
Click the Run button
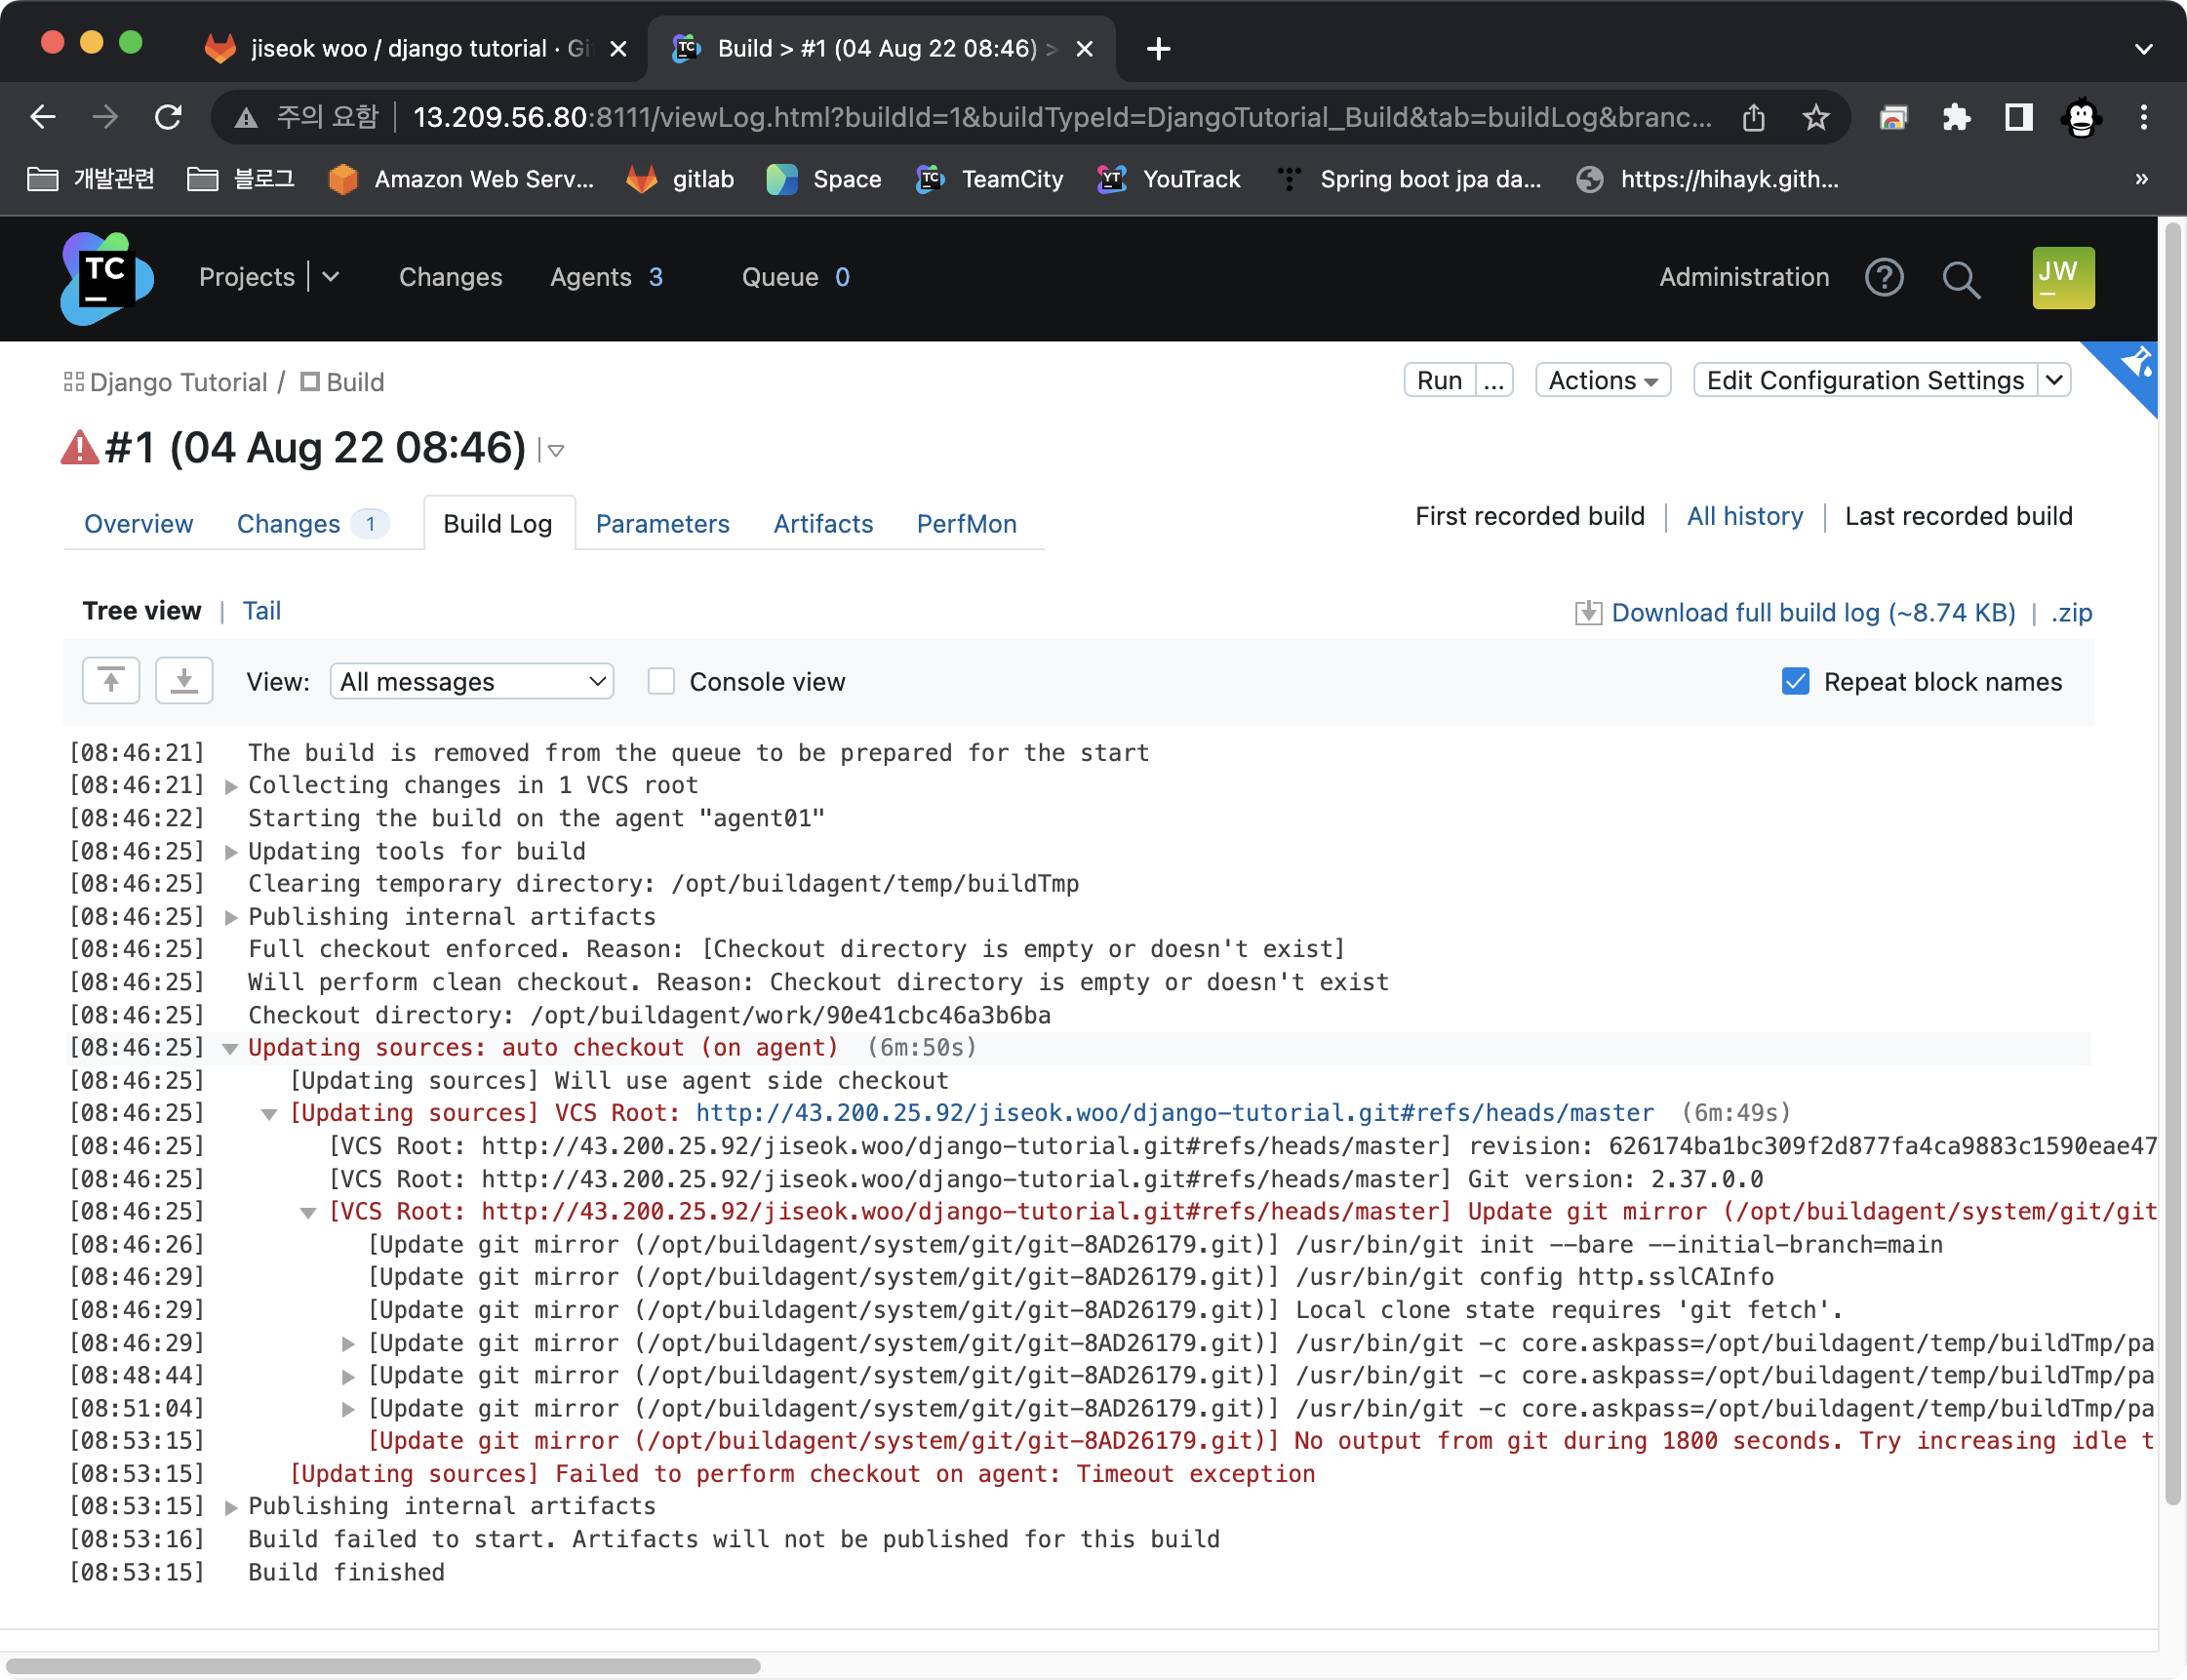[x=1439, y=381]
